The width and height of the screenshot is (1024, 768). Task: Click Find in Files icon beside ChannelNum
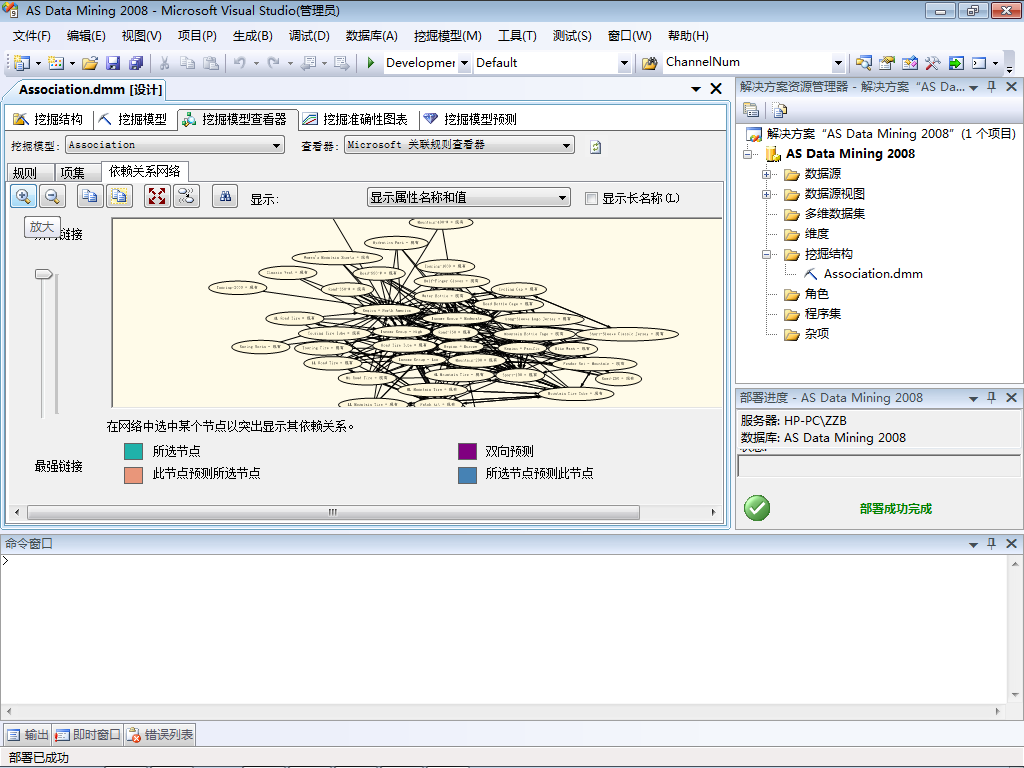click(x=649, y=63)
